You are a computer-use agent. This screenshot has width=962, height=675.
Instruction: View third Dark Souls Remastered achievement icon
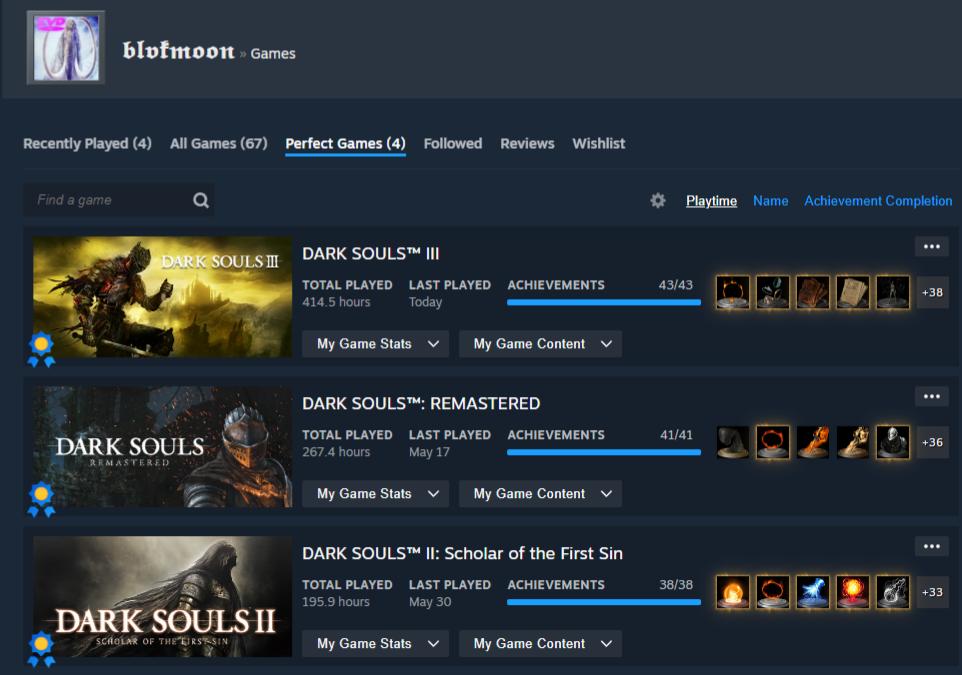(813, 442)
